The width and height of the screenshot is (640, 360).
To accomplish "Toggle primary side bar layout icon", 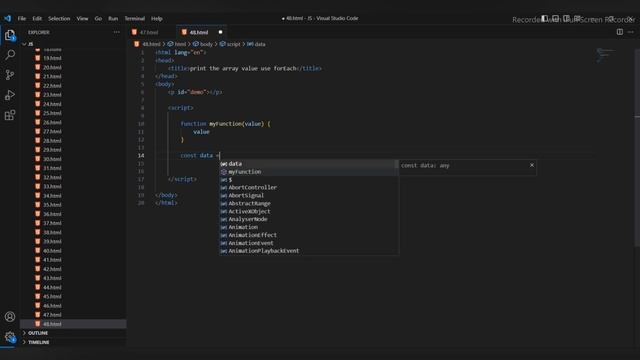I will tap(544, 18).
